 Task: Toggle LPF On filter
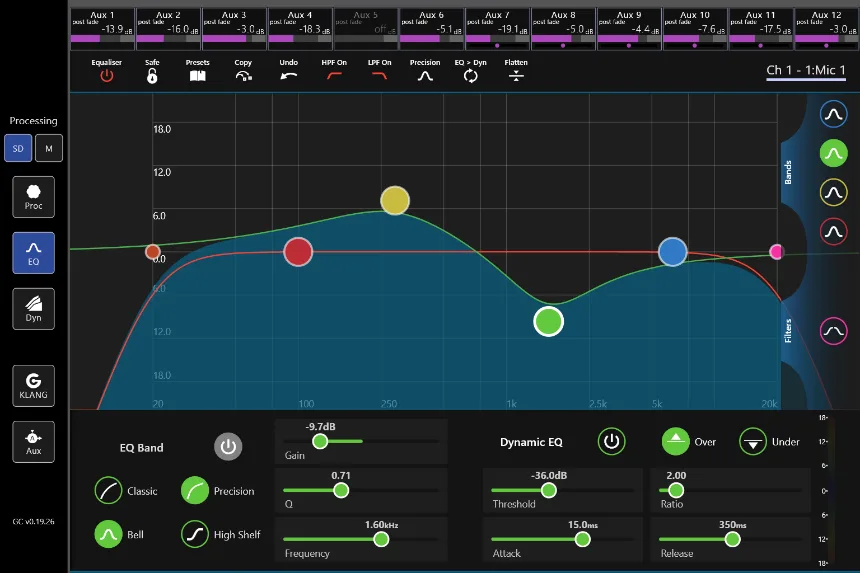(379, 76)
